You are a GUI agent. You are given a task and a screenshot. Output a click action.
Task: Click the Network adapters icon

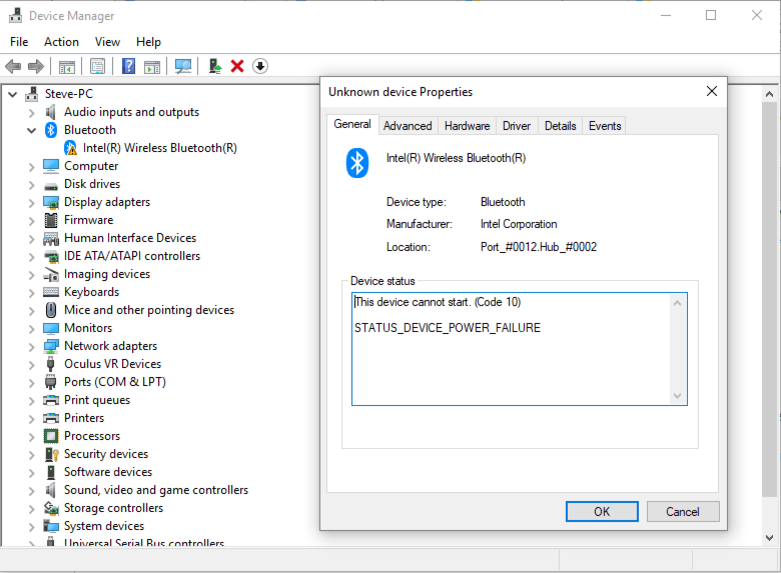tap(51, 346)
